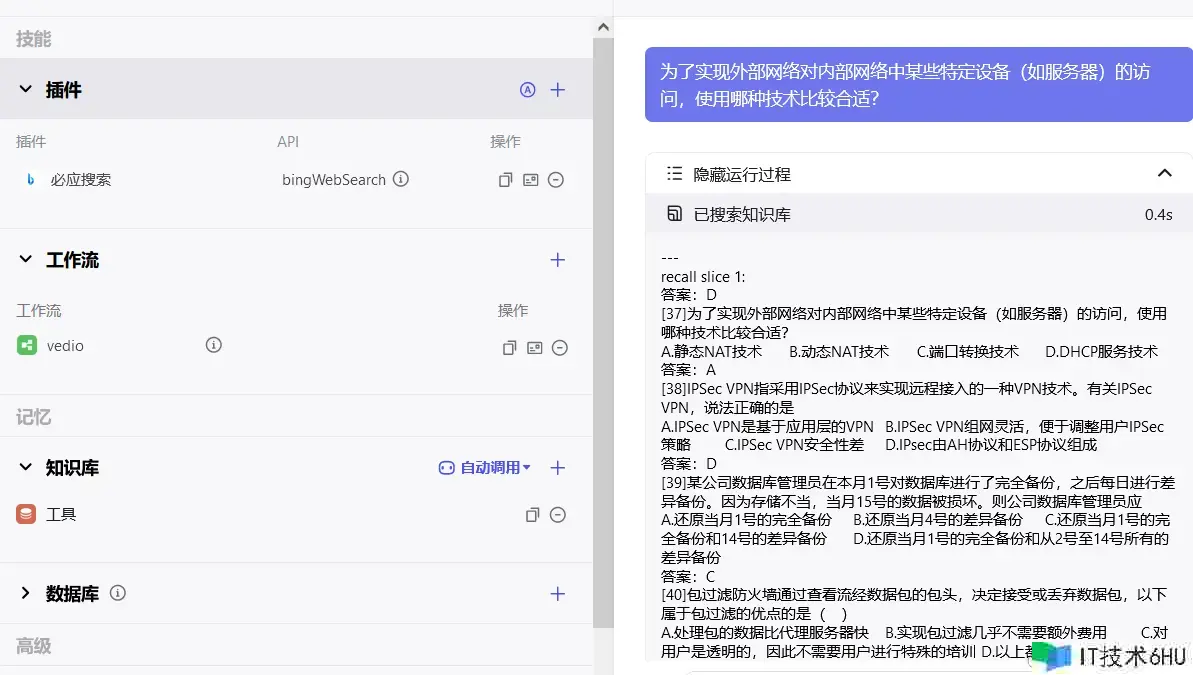The height and width of the screenshot is (675, 1193).
Task: Click the left panel vertical scrollbar
Action: point(603,330)
